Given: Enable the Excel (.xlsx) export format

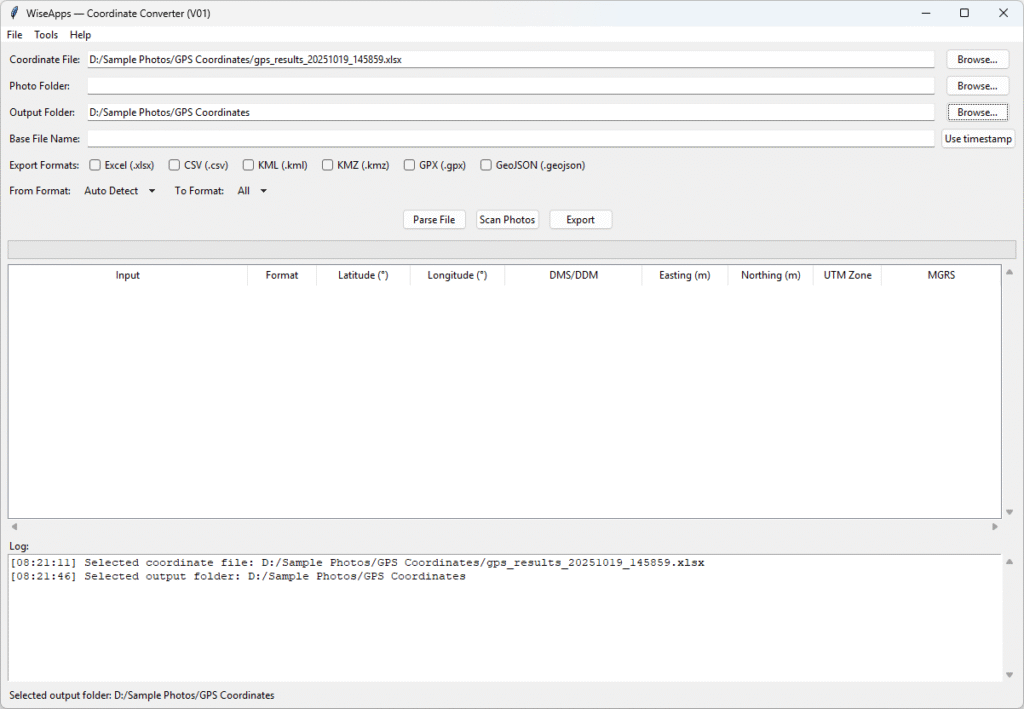Looking at the screenshot, I should [x=95, y=164].
